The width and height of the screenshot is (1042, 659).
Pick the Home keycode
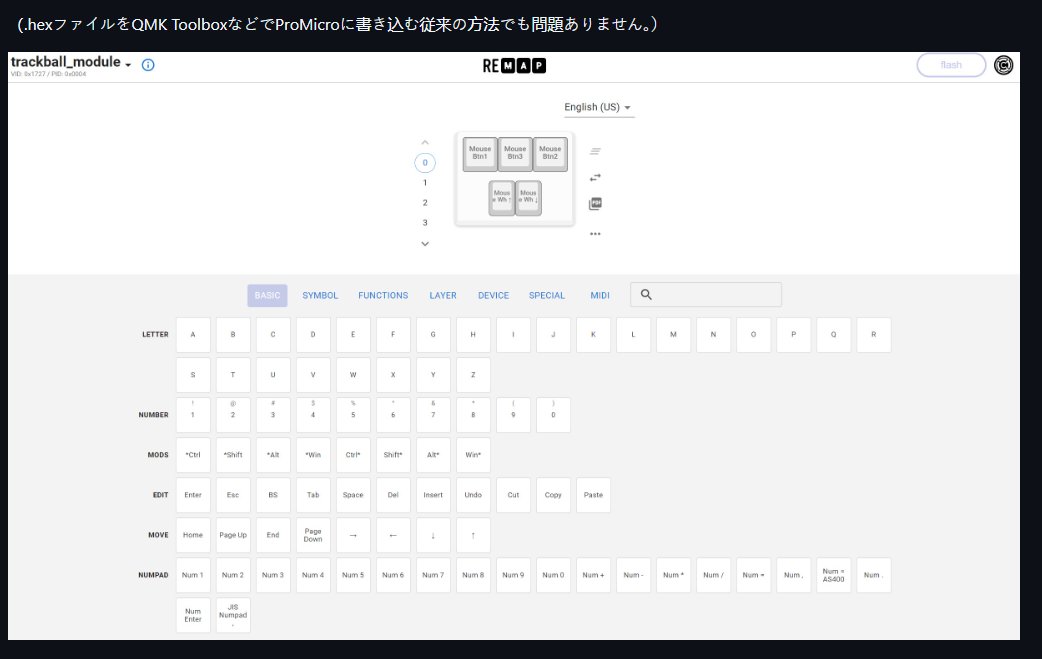(x=193, y=535)
